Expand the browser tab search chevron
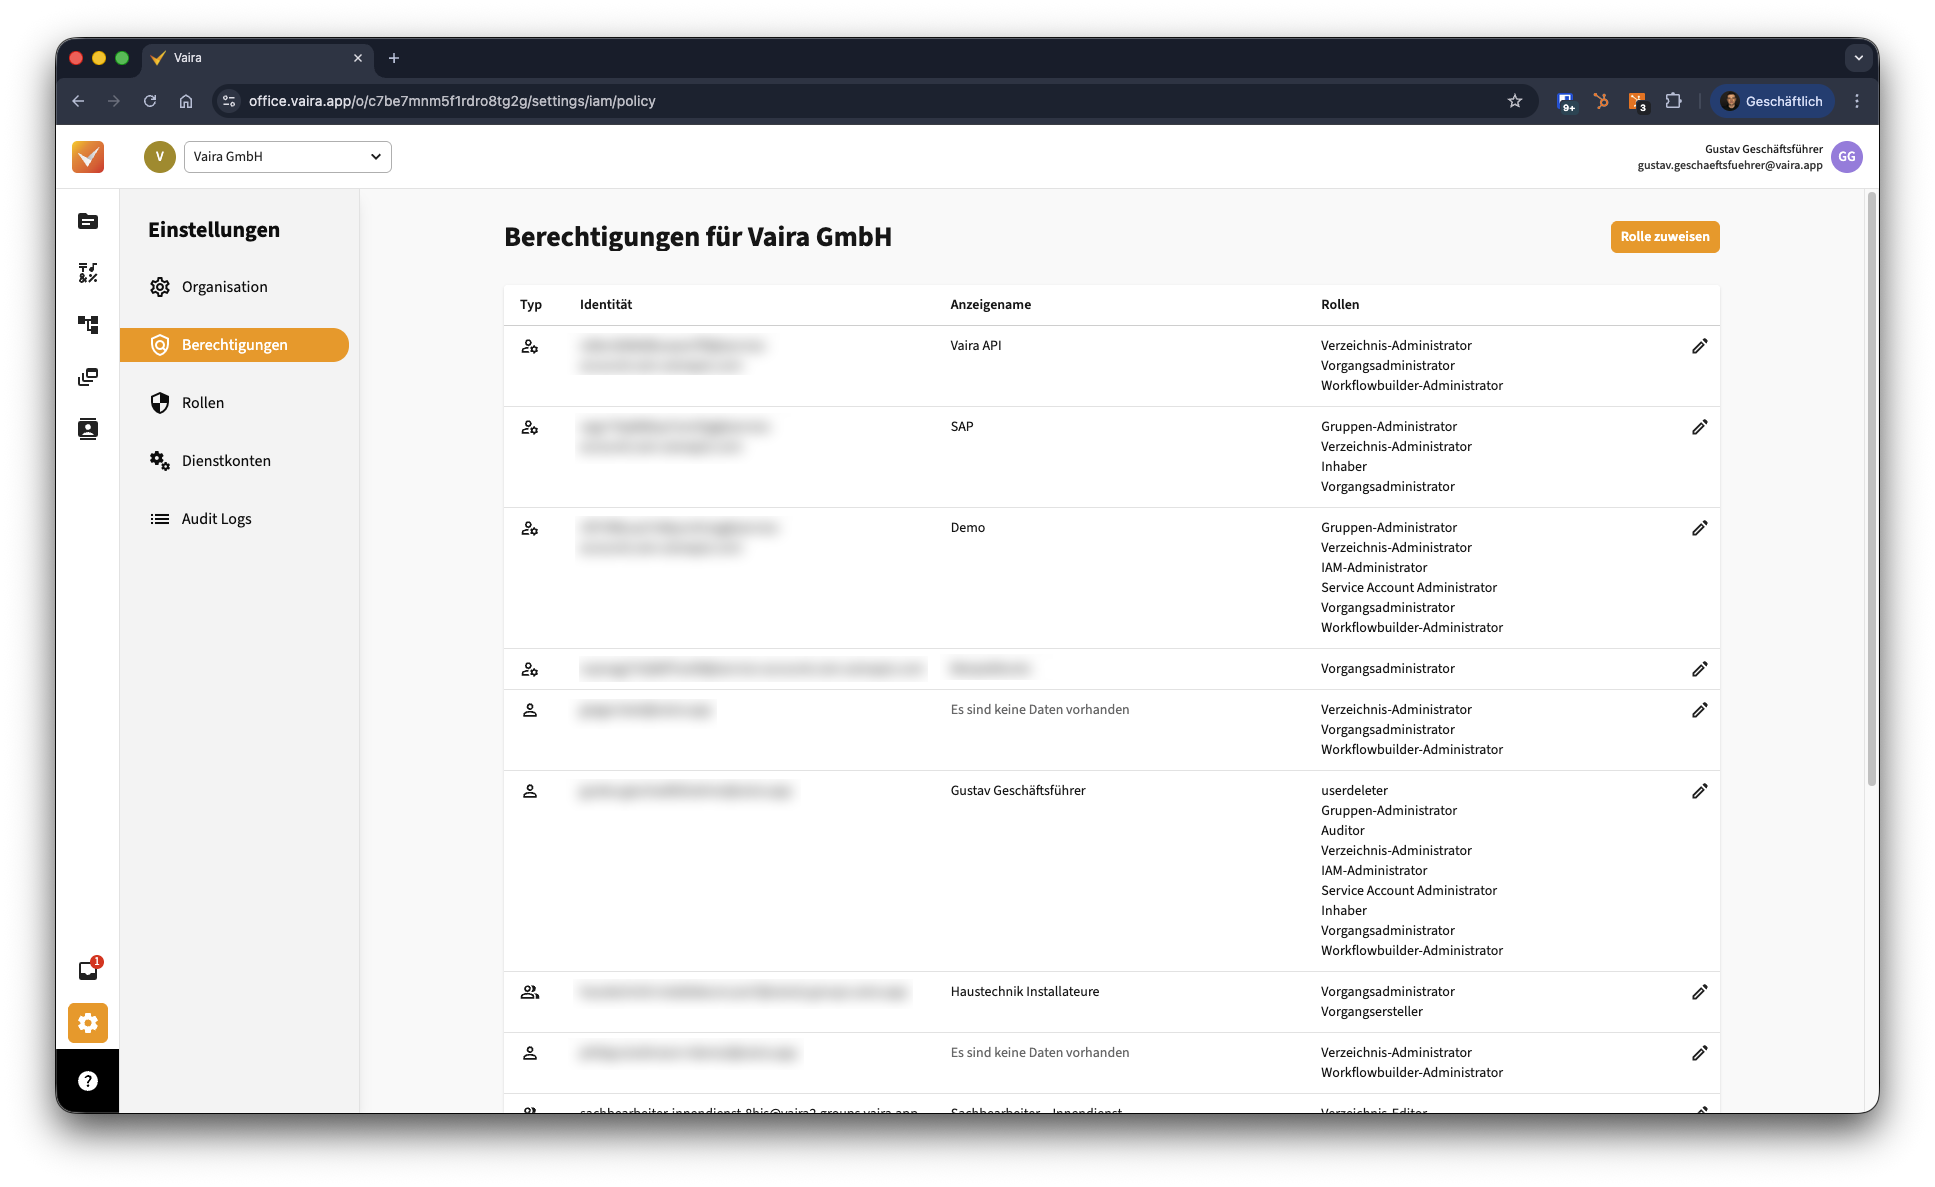The width and height of the screenshot is (1935, 1187). 1858,58
